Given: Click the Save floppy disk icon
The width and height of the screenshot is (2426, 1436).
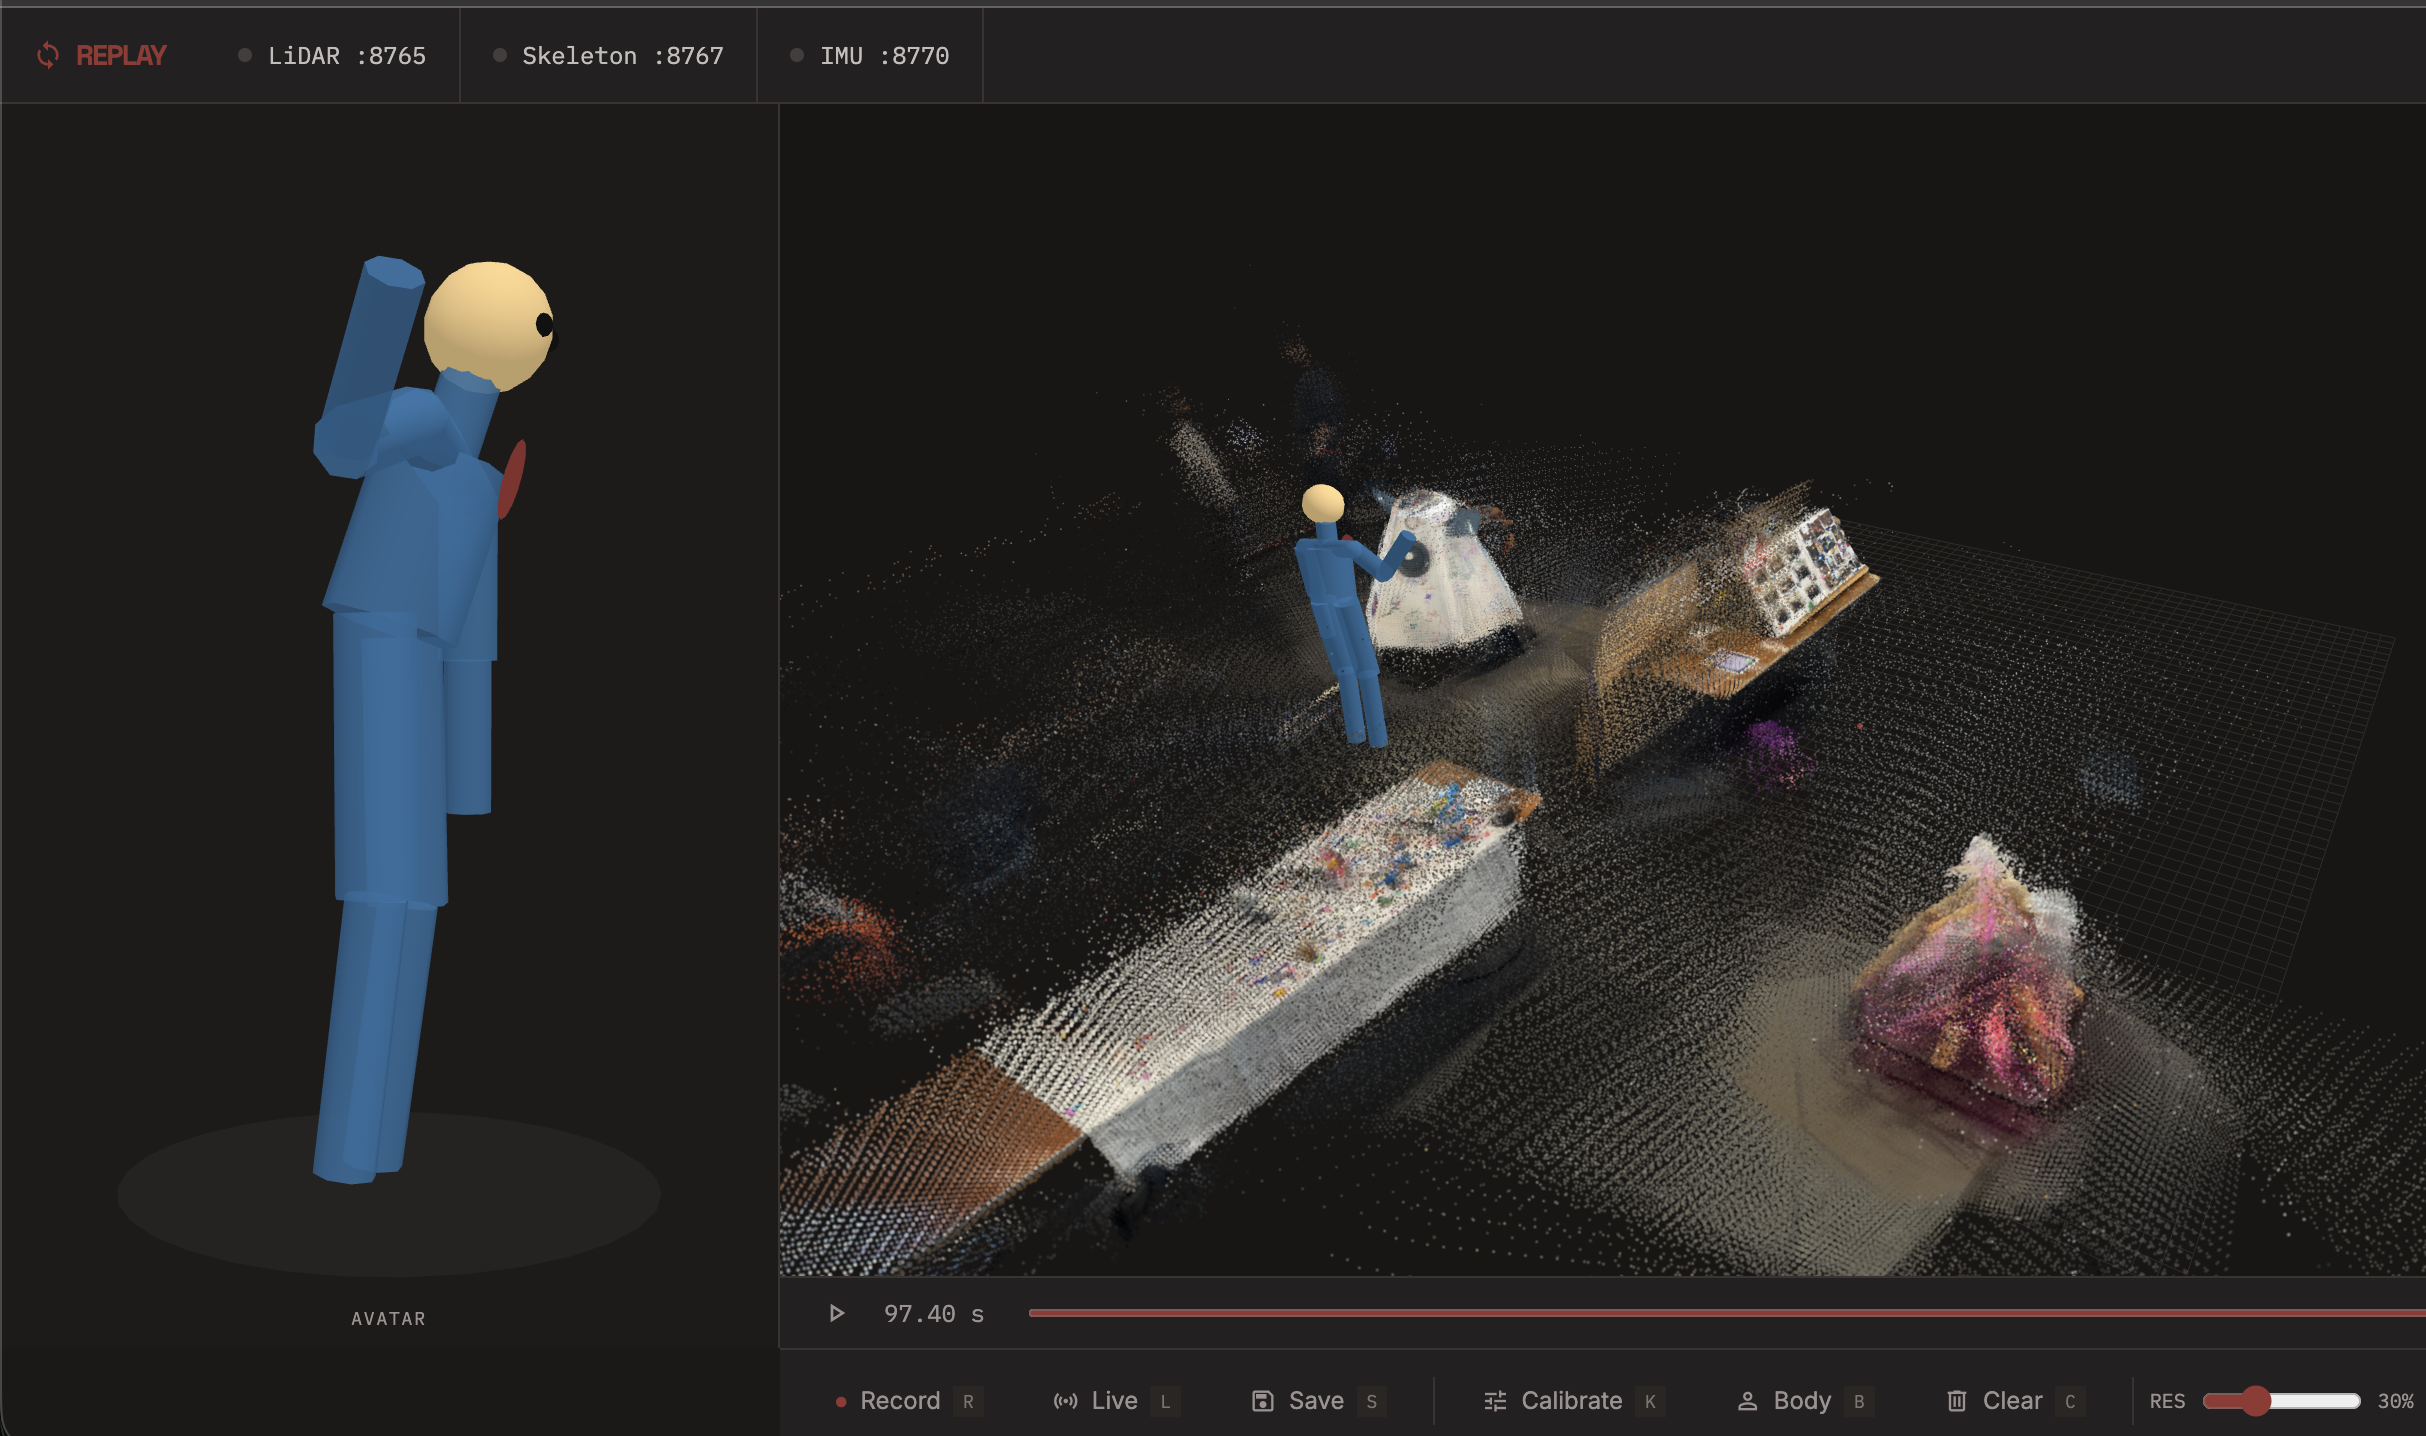Looking at the screenshot, I should point(1262,1401).
